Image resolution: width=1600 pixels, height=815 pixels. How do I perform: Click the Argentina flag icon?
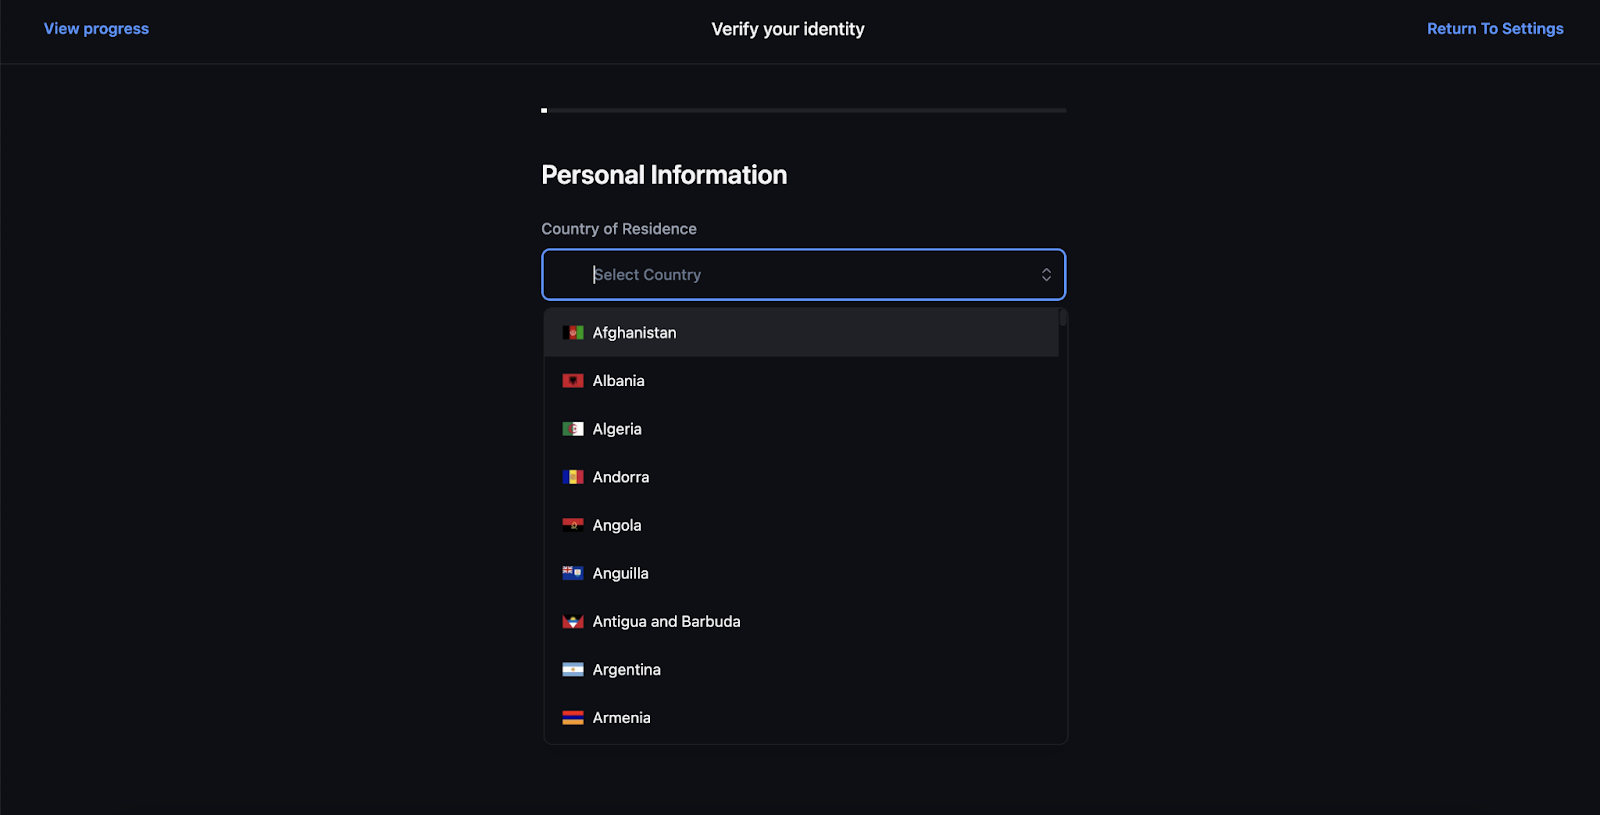coord(572,670)
